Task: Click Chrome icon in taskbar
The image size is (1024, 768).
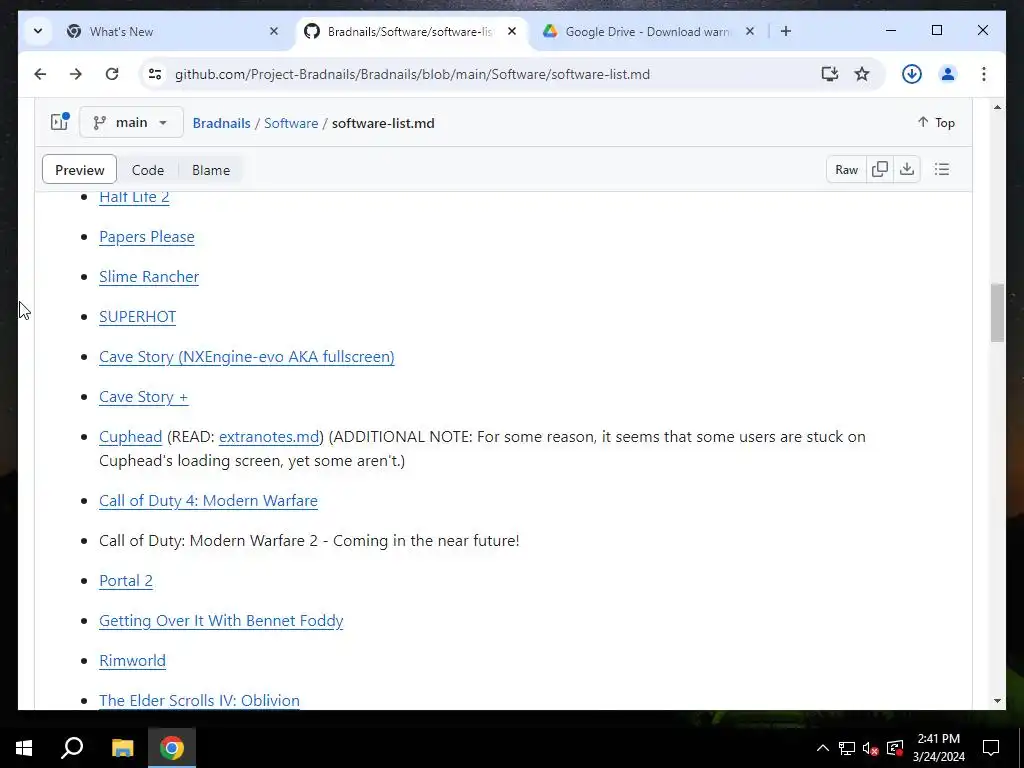Action: 172,748
